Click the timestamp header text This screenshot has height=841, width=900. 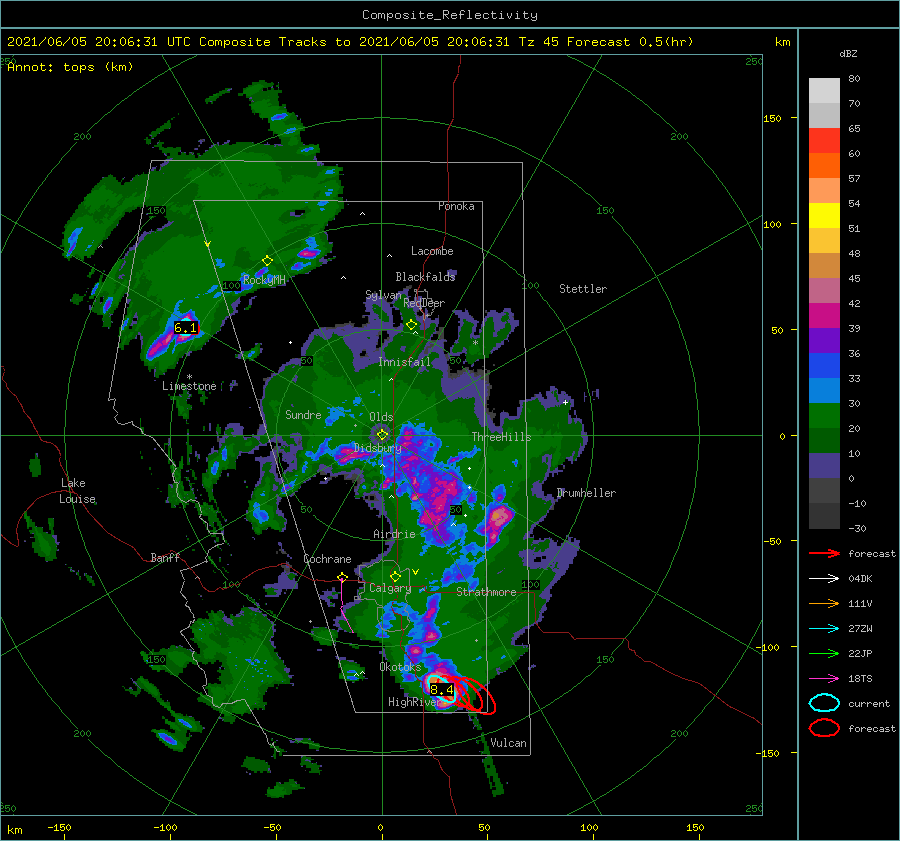(x=350, y=42)
